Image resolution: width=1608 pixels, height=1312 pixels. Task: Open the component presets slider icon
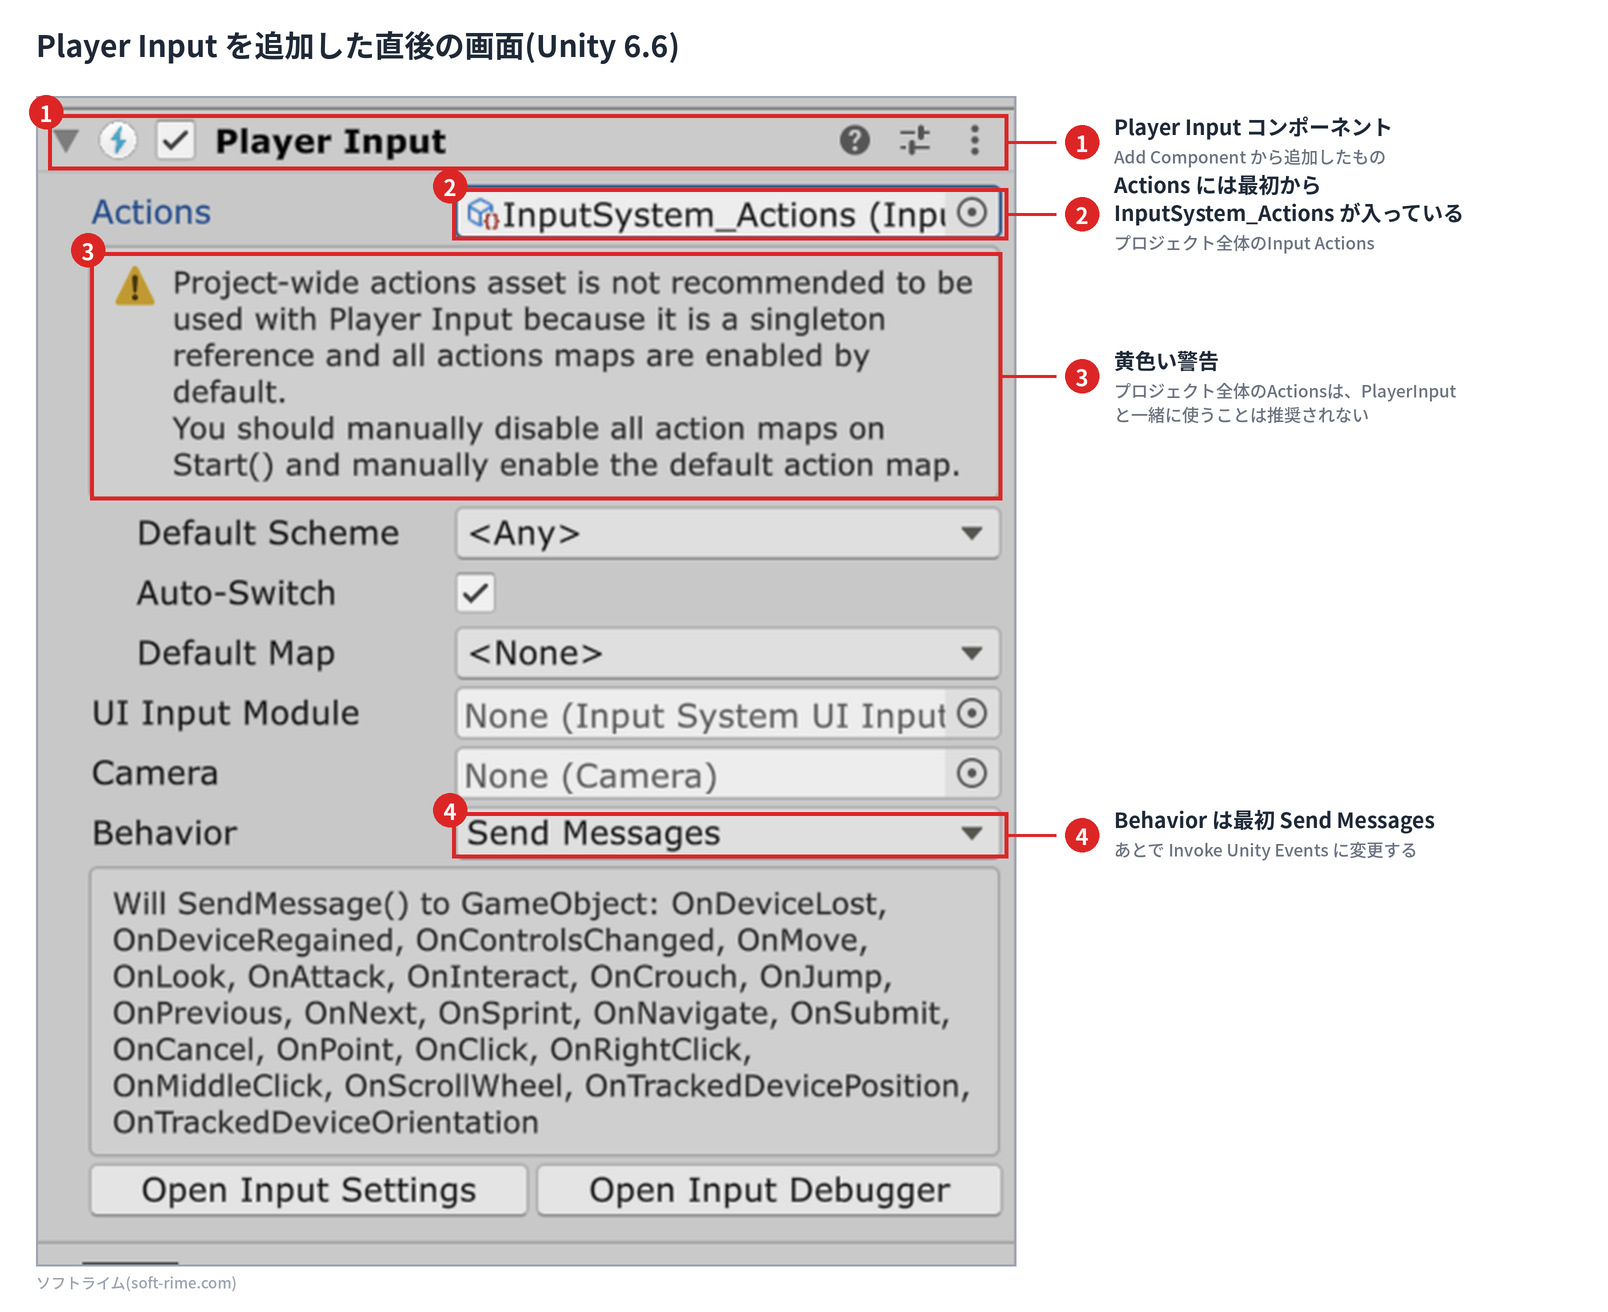914,140
